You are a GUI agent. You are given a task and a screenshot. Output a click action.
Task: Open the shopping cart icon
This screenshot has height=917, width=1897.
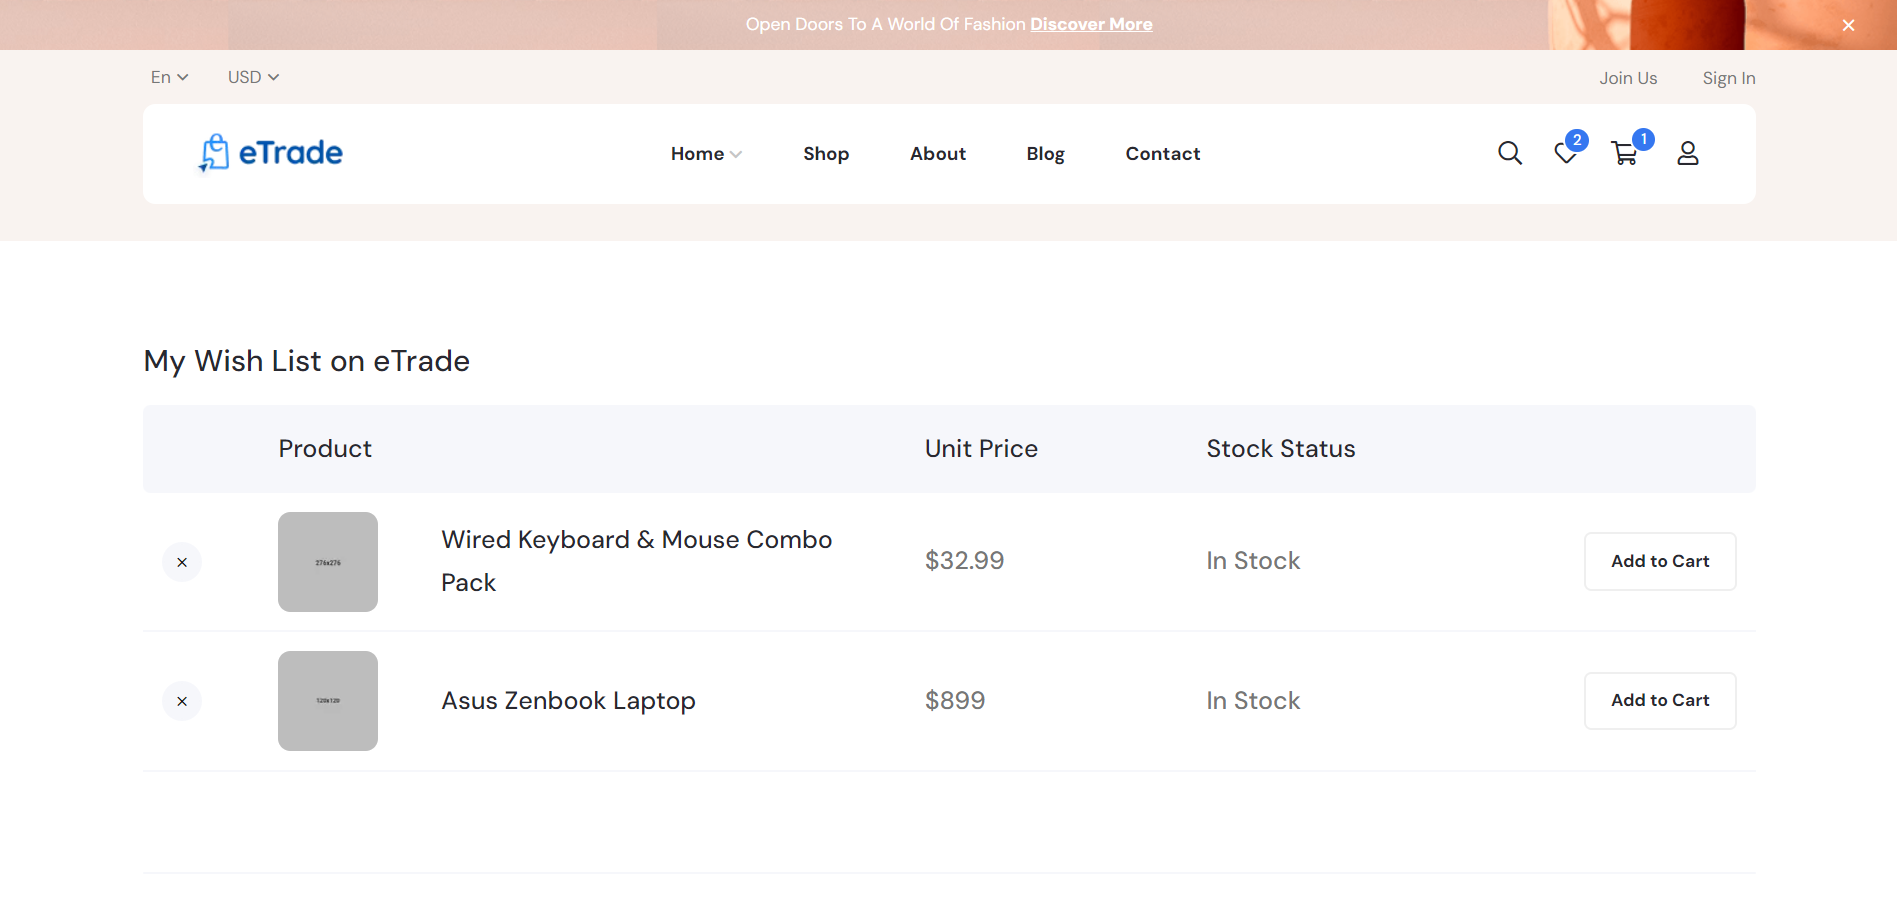click(1624, 153)
